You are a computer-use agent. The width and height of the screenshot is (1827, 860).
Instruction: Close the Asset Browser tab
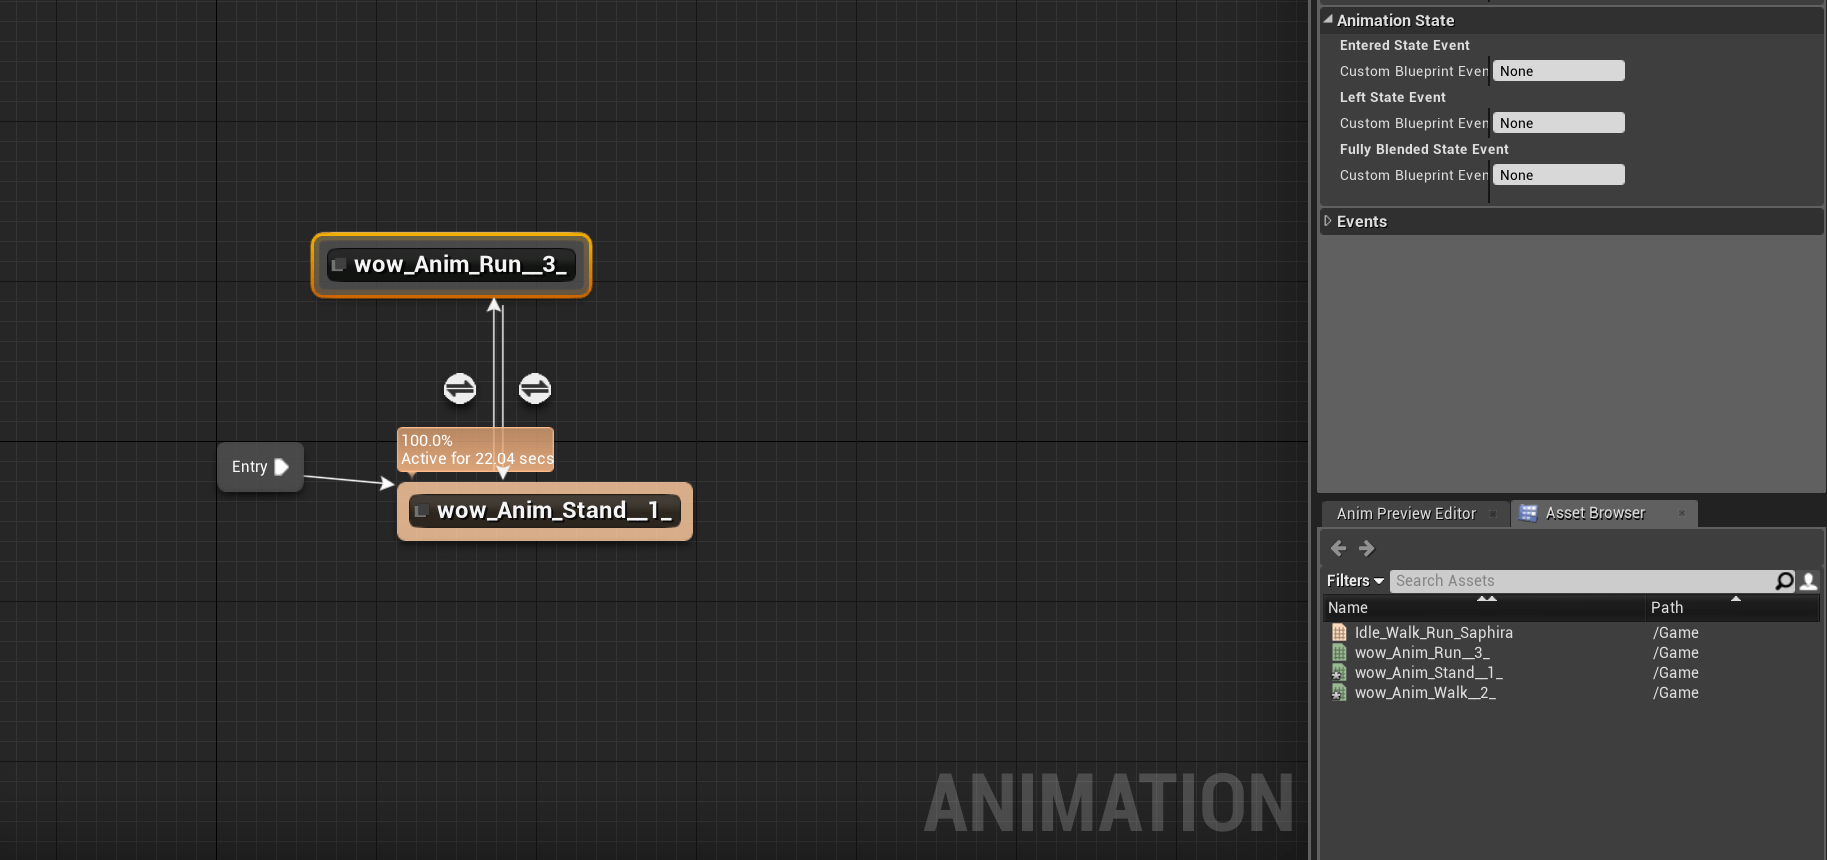pos(1682,513)
